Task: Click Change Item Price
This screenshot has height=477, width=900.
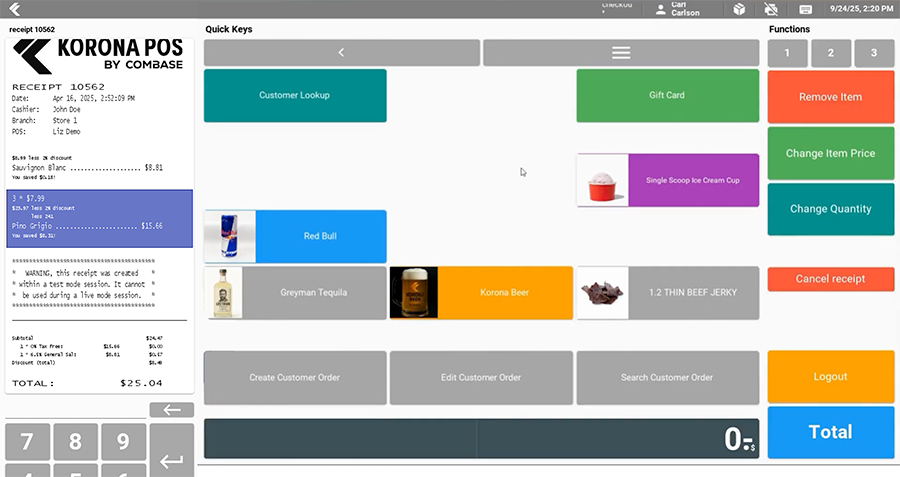Action: 831,153
